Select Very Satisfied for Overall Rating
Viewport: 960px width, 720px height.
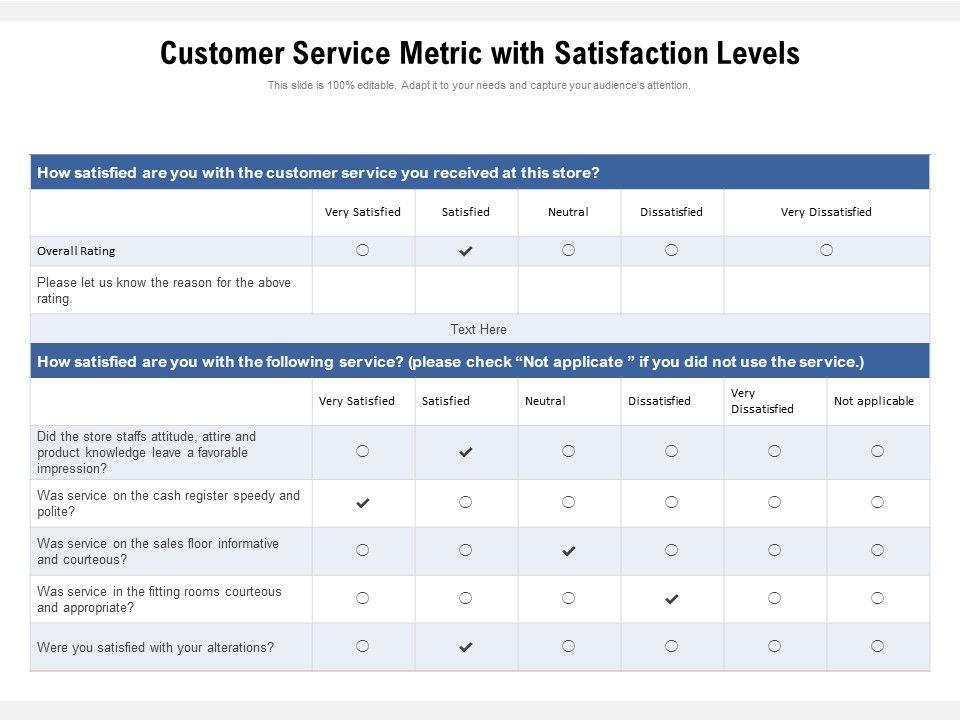(x=363, y=250)
